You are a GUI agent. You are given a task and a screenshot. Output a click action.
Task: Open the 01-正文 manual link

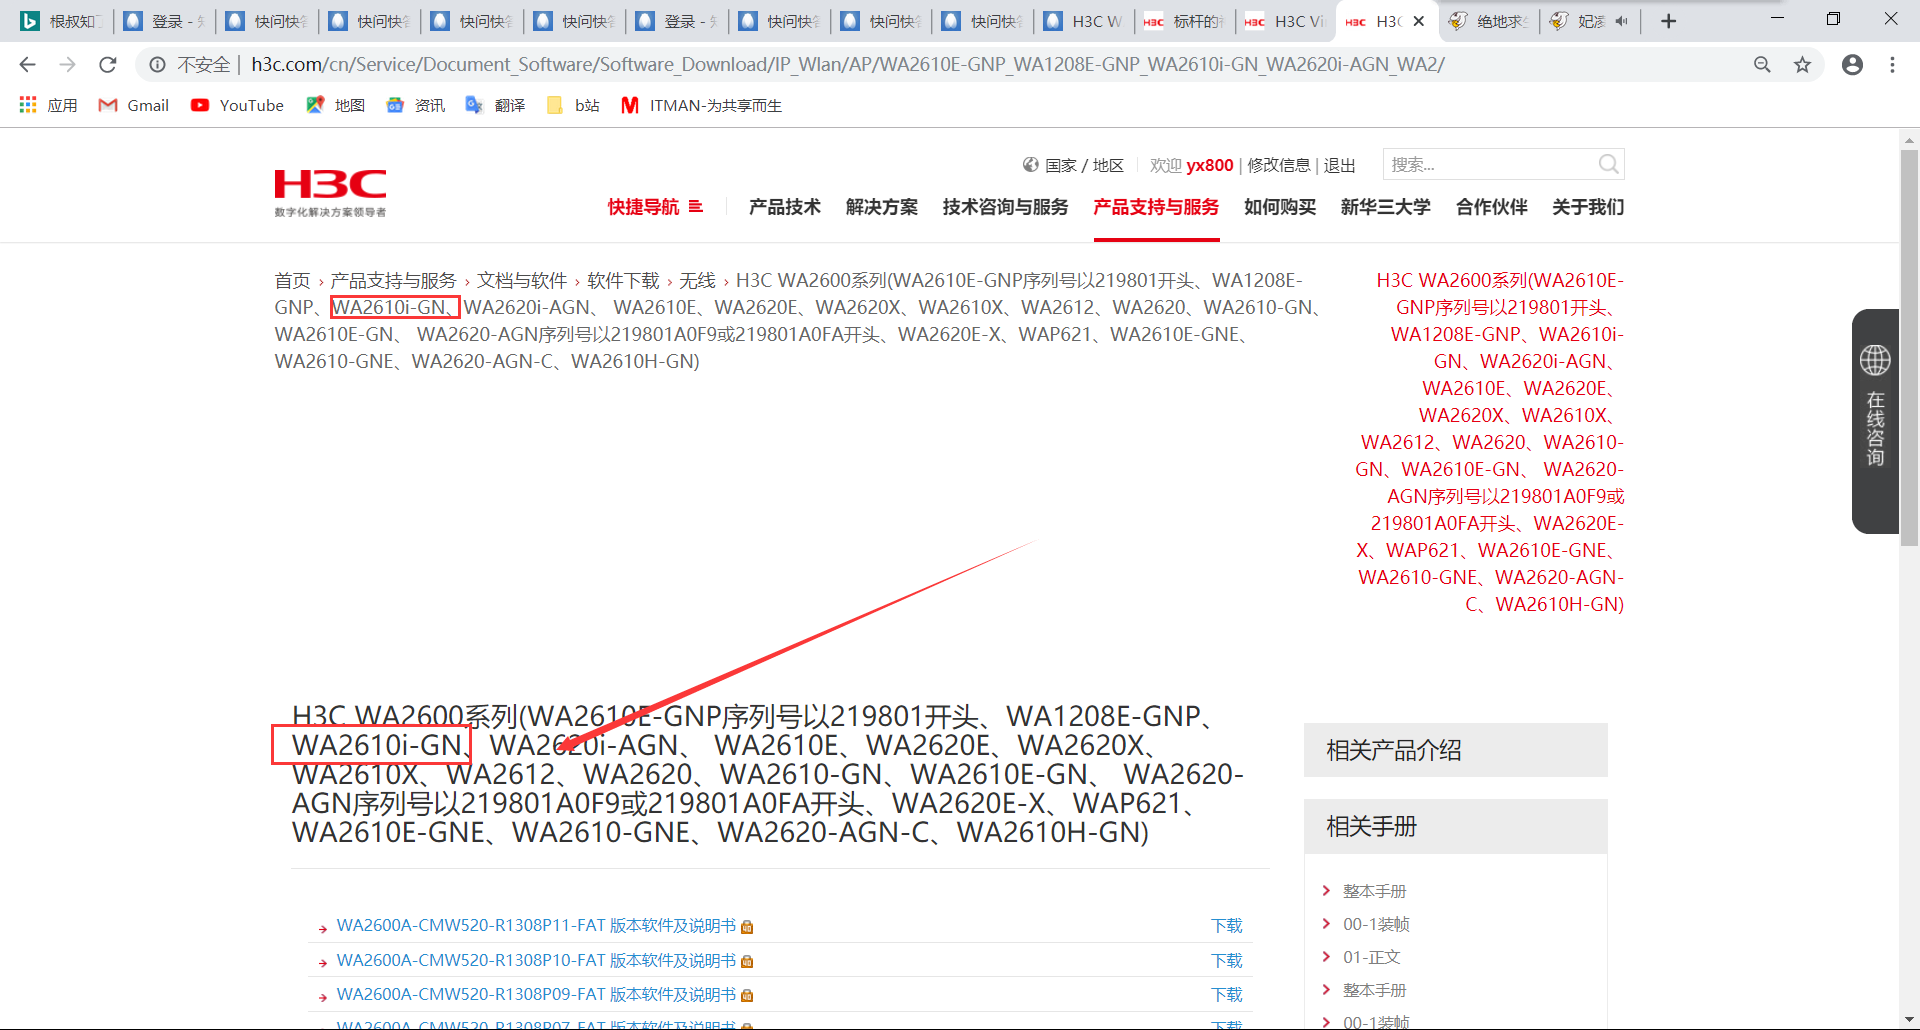click(1372, 957)
